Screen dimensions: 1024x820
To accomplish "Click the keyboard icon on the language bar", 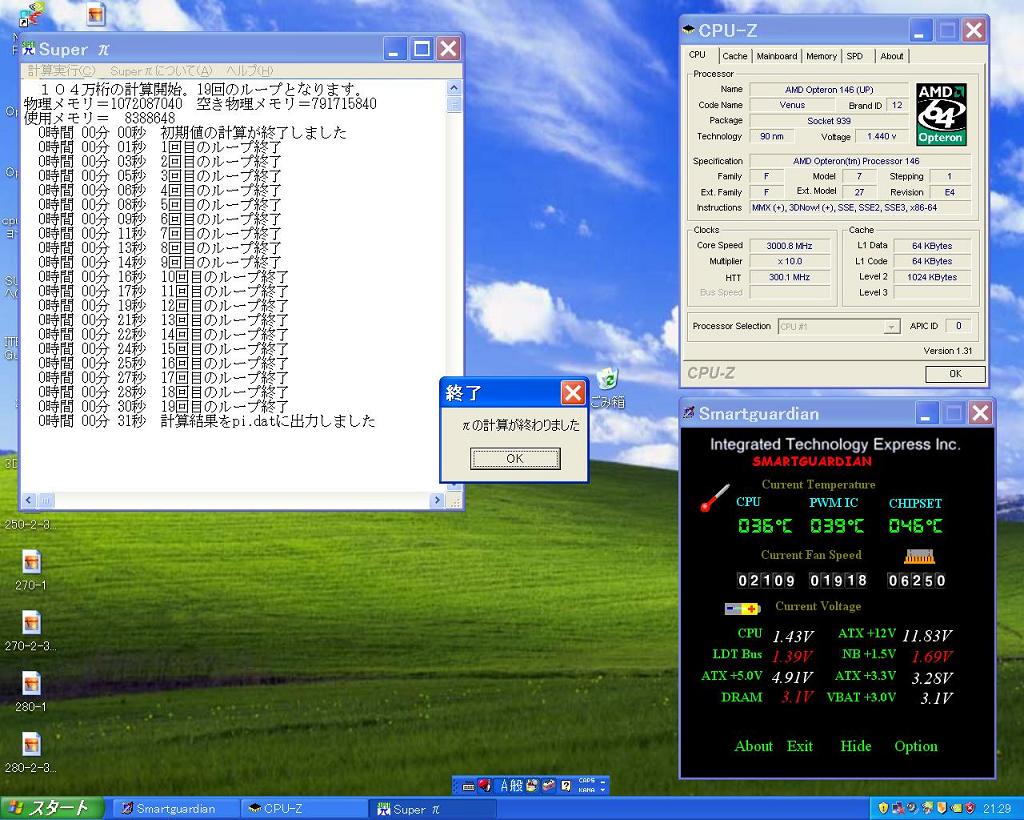I will (x=468, y=786).
